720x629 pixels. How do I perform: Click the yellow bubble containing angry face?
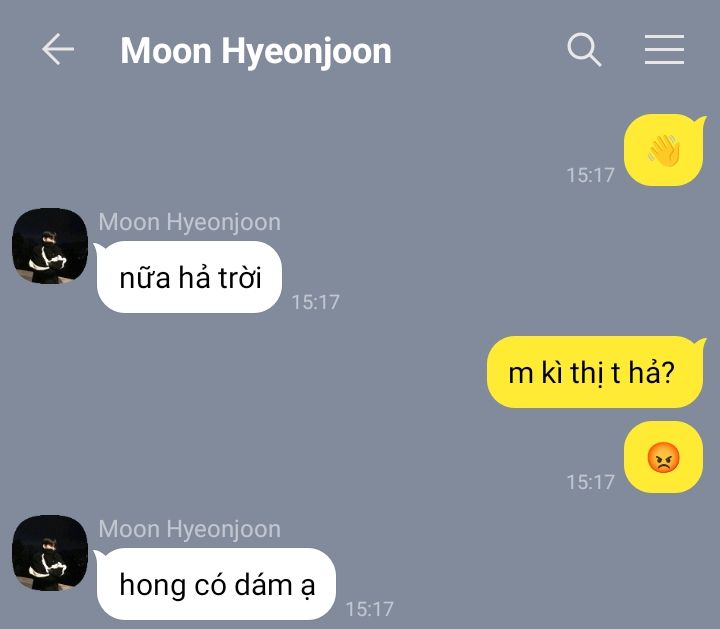coord(664,457)
